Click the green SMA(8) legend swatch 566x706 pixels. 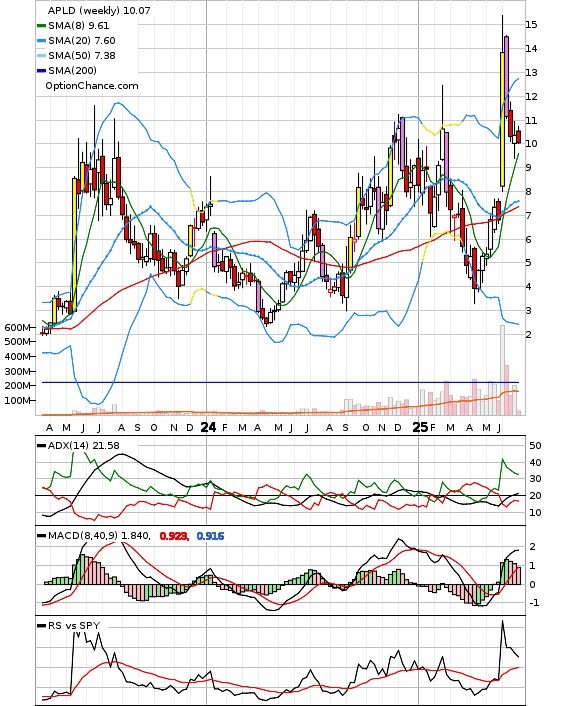[41, 26]
